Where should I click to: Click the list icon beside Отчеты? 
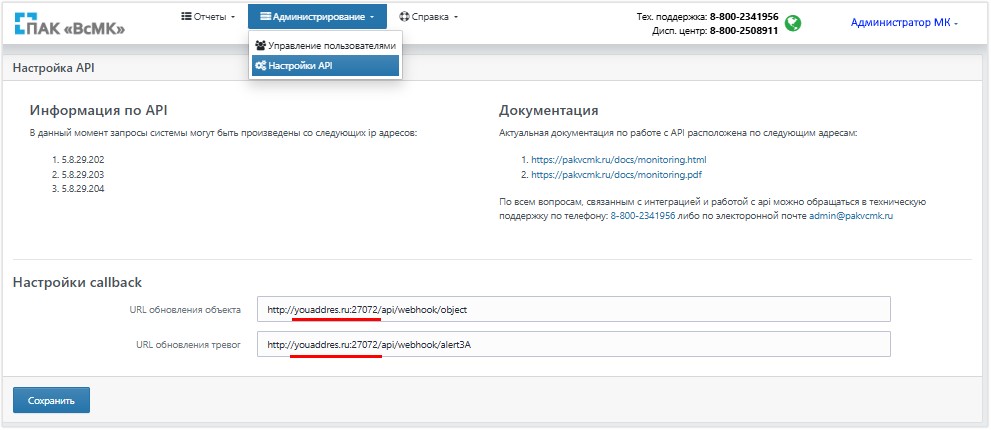tap(186, 17)
